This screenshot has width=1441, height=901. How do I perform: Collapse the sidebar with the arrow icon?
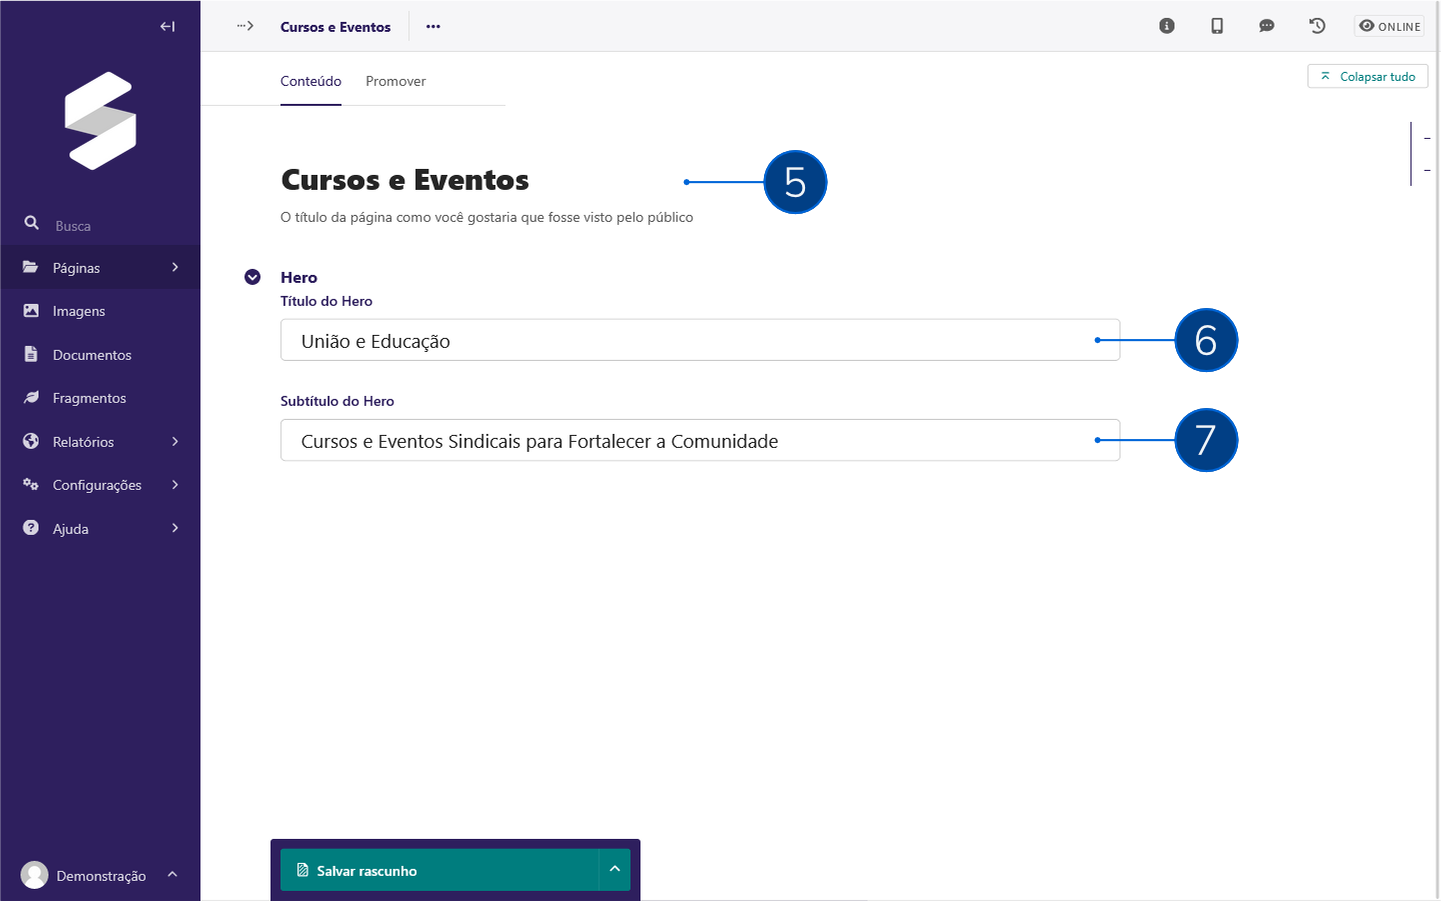[167, 26]
